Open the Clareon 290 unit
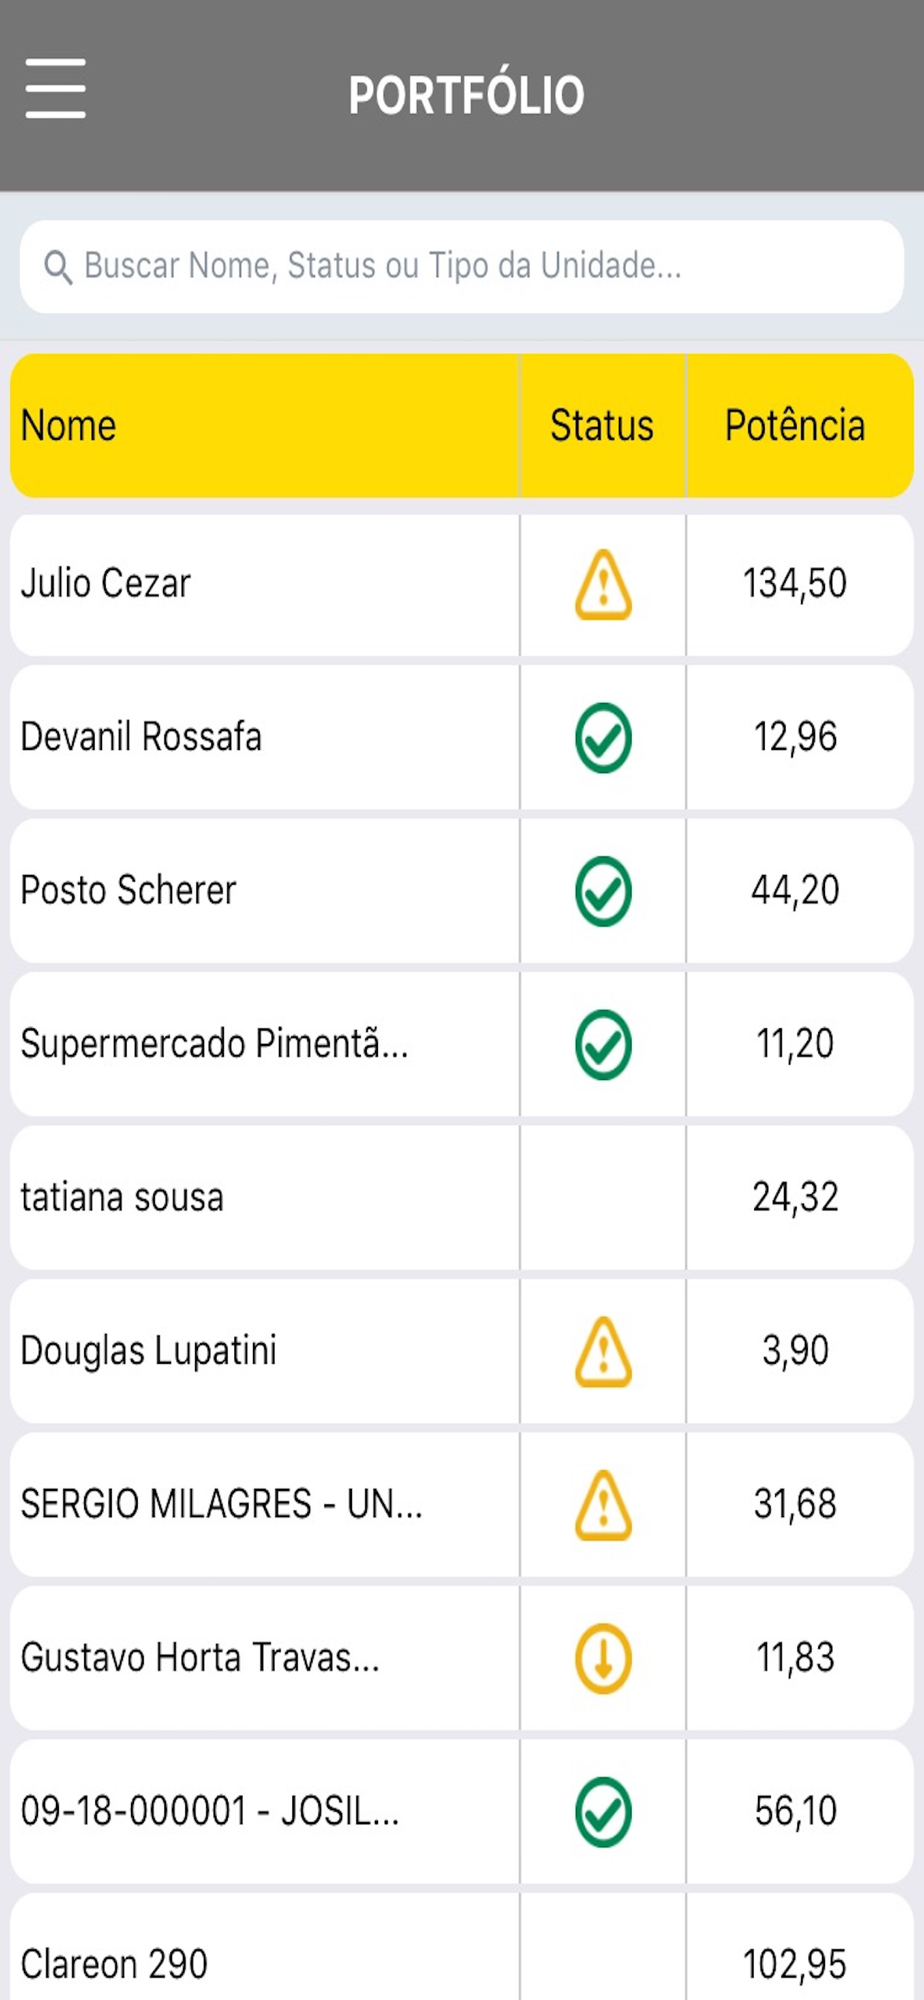The height and width of the screenshot is (2000, 924). click(114, 1964)
